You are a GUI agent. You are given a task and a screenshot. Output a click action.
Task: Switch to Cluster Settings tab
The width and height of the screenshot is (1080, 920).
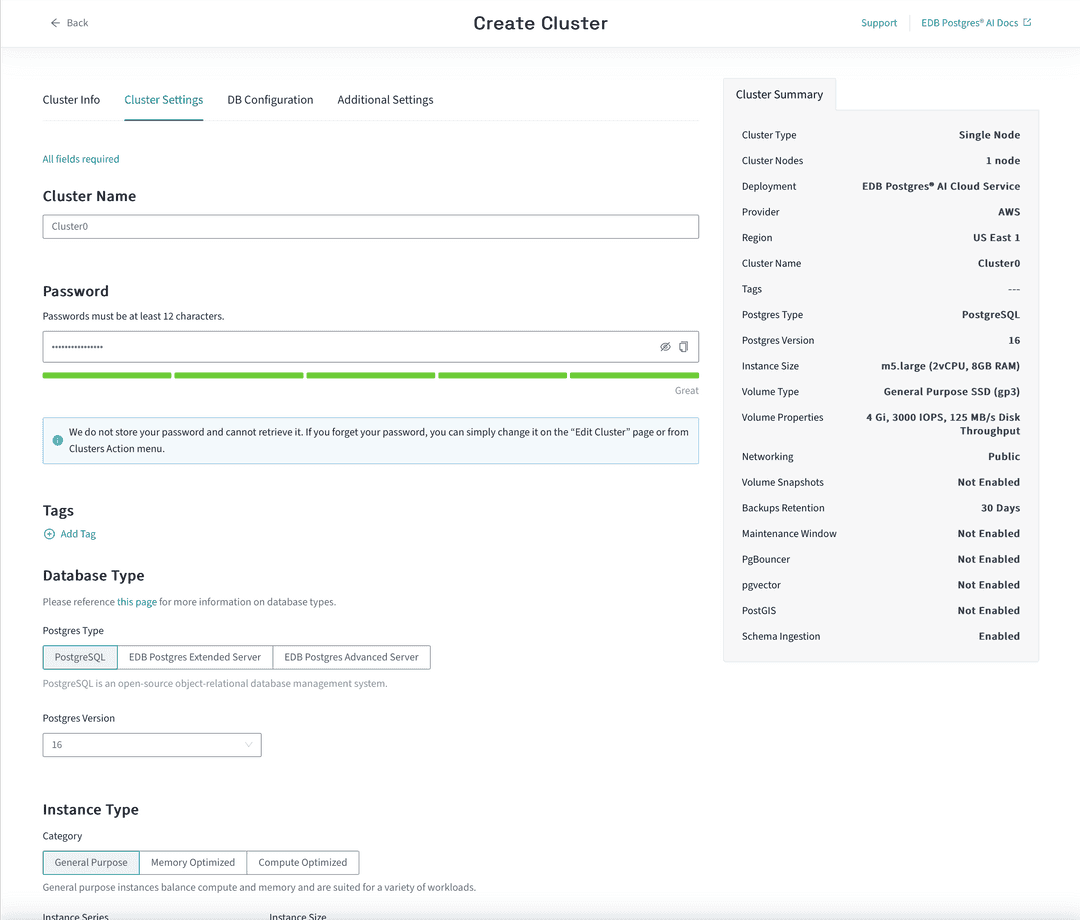pos(163,100)
